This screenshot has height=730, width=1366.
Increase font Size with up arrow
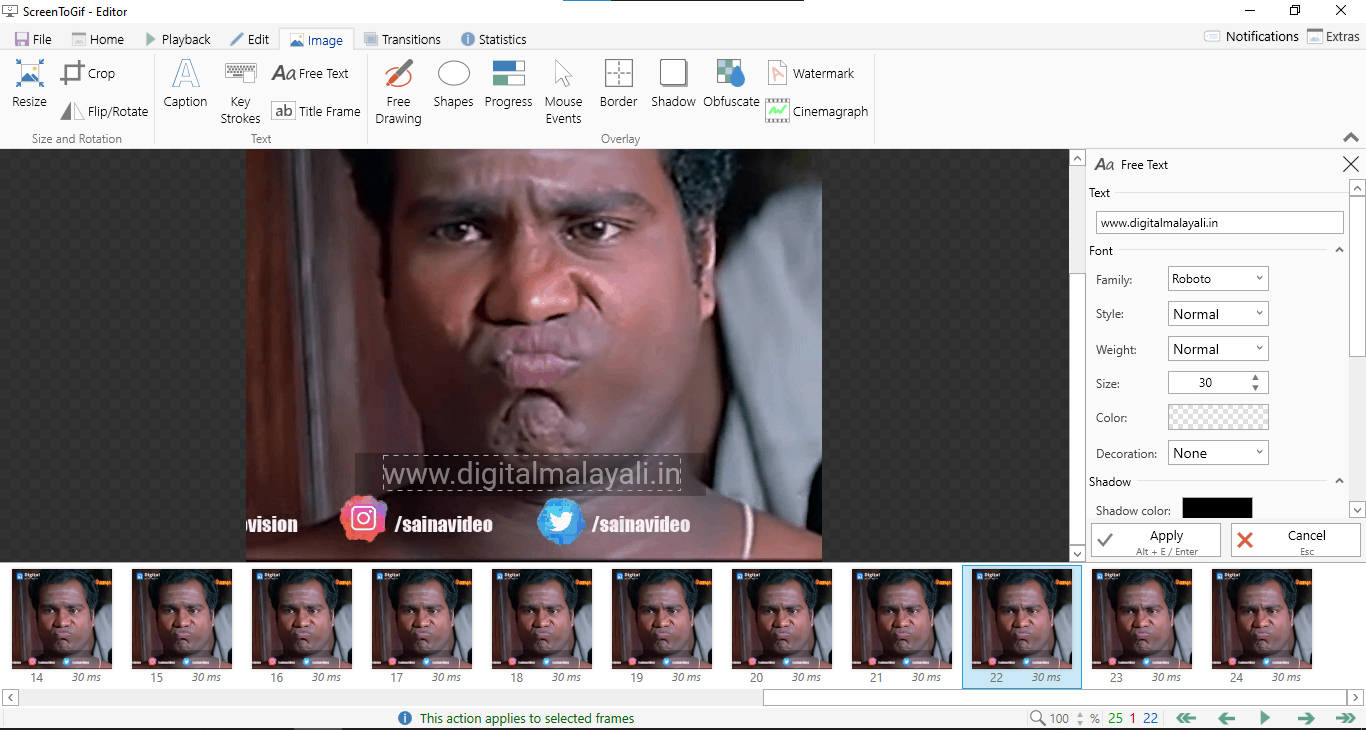[x=1255, y=378]
